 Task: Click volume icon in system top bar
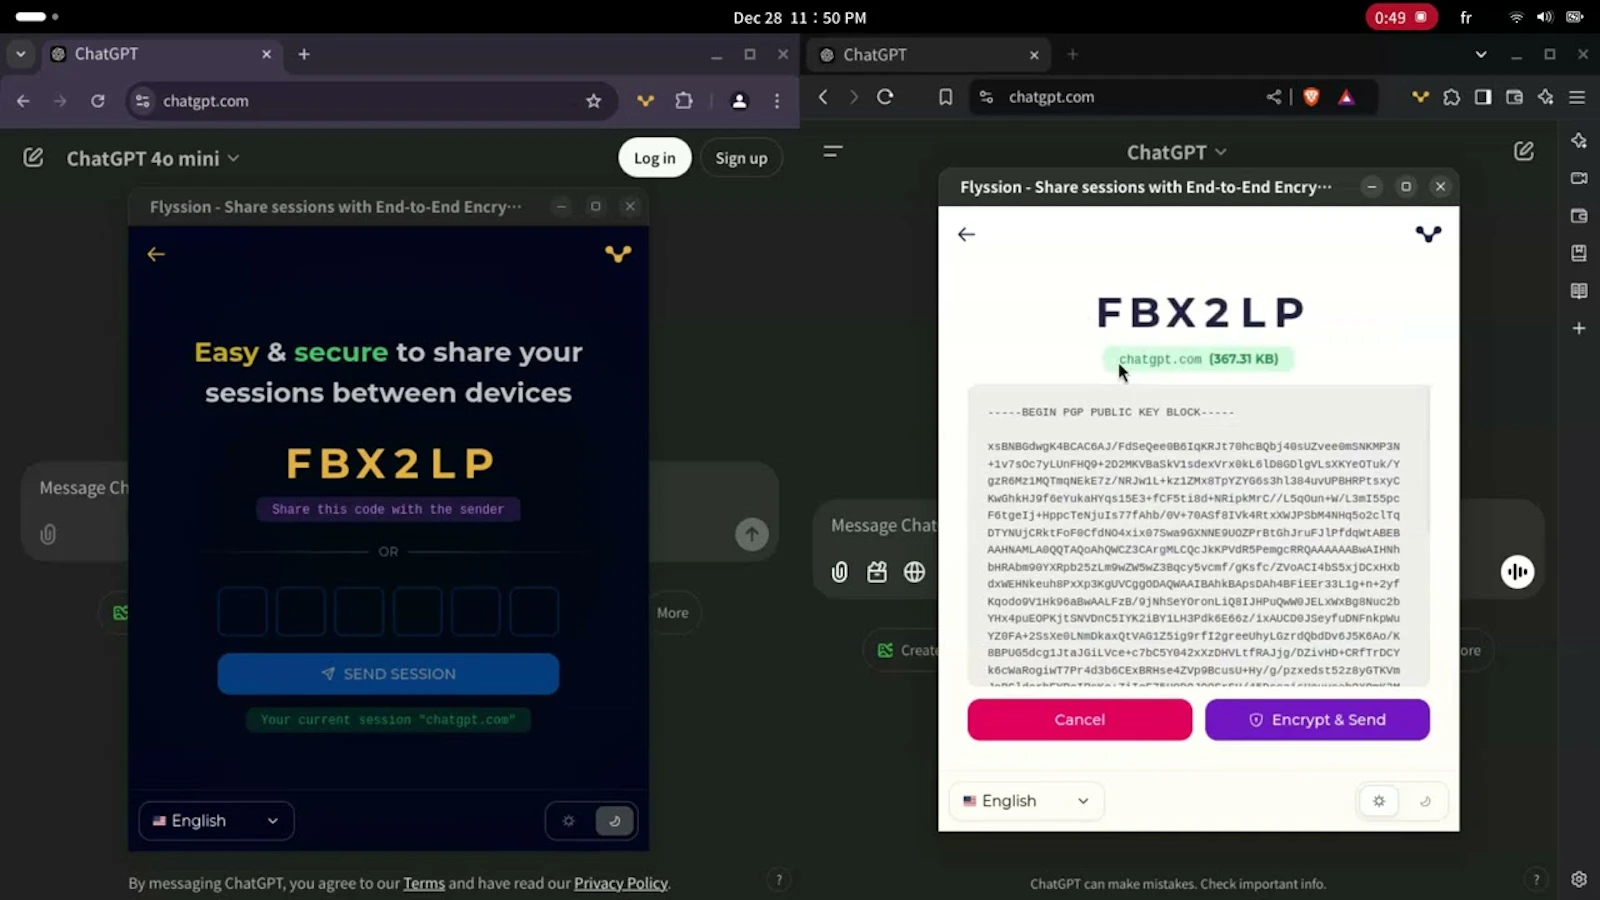[1545, 17]
